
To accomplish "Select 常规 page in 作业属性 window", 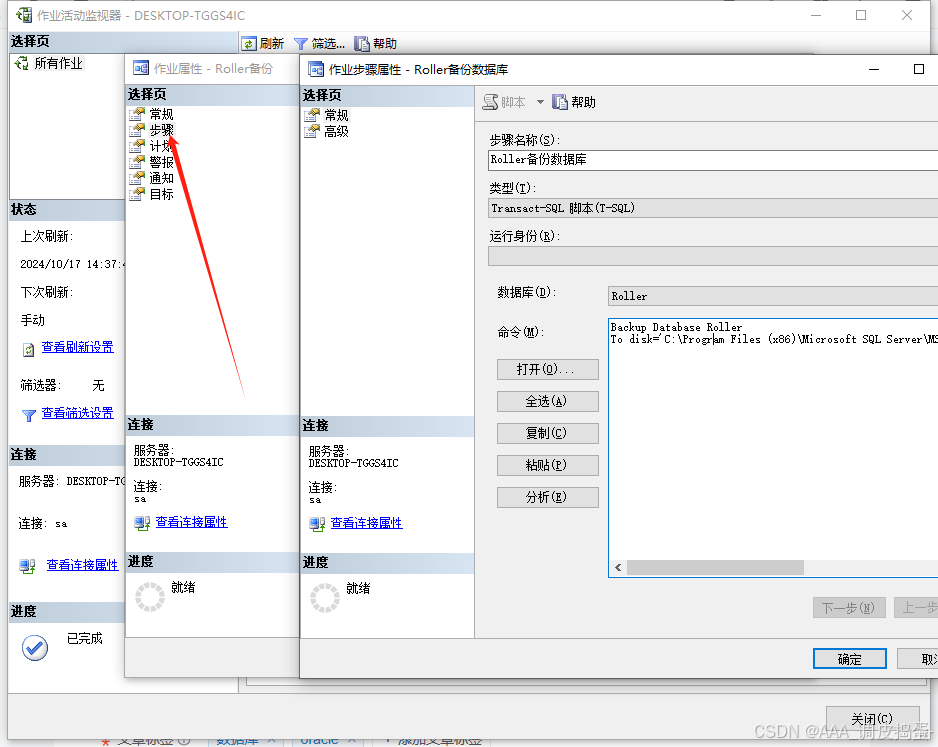I will 161,114.
